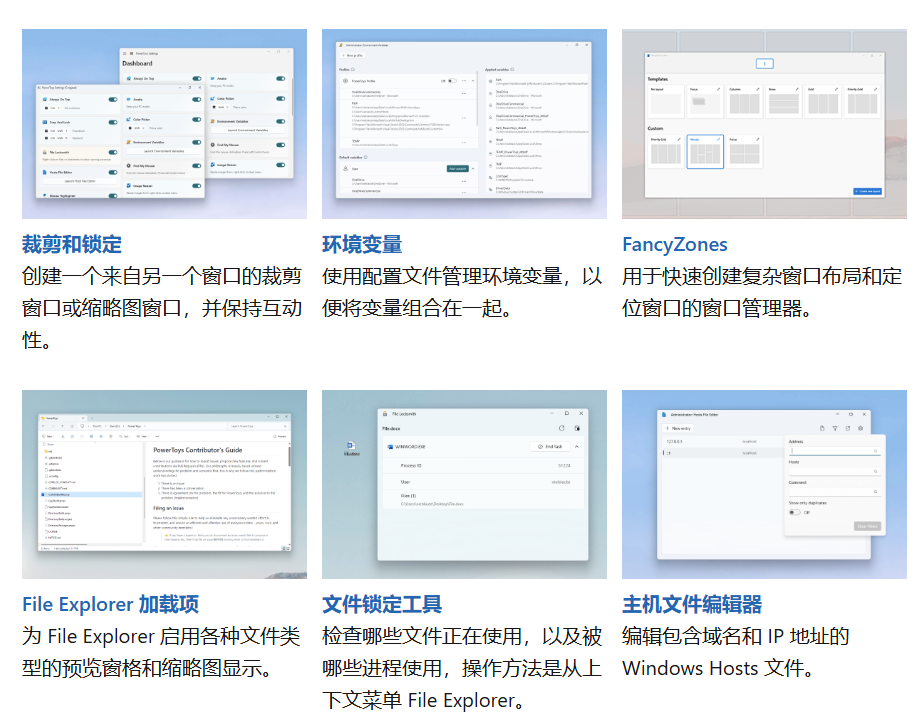This screenshot has height=719, width=922.
Task: Select the screenshot above 环境变量
Action: pos(465,124)
